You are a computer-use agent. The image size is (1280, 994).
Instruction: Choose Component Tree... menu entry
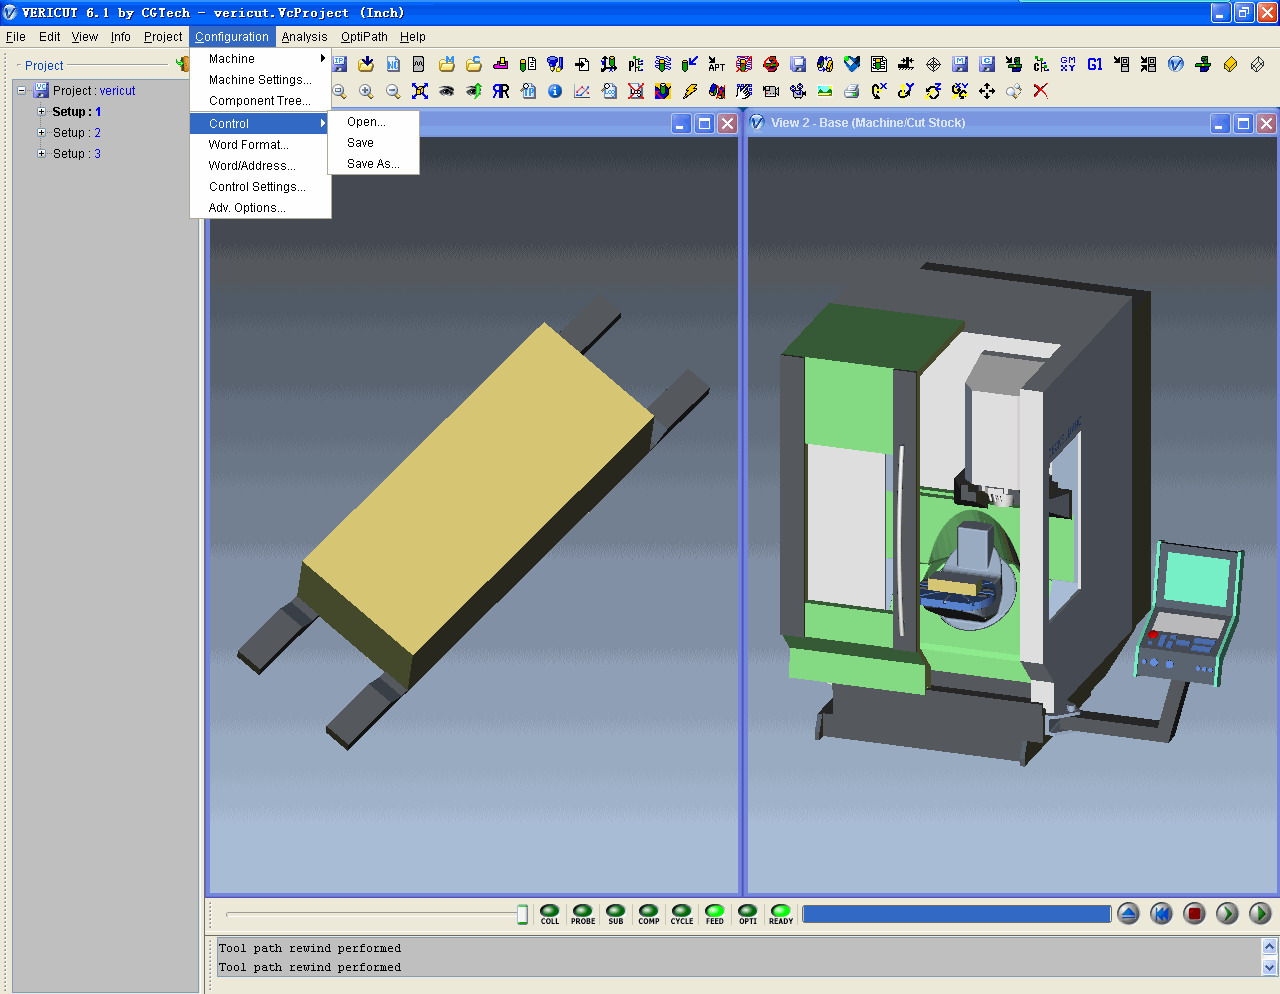260,101
